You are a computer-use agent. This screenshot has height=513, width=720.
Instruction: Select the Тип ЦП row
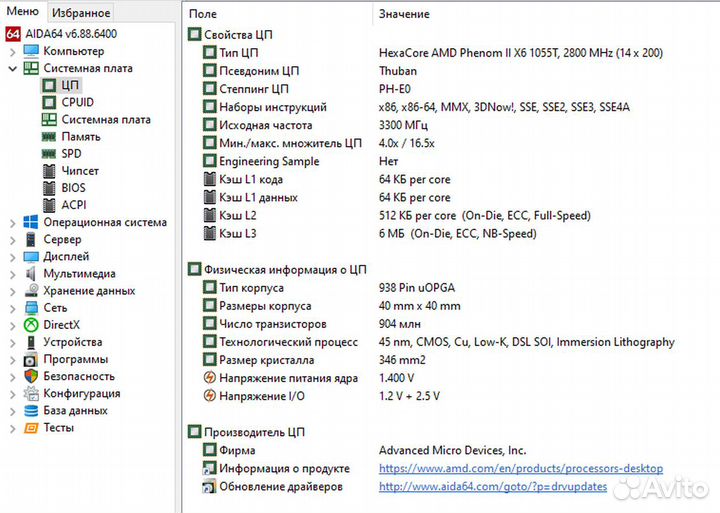[x=433, y=53]
